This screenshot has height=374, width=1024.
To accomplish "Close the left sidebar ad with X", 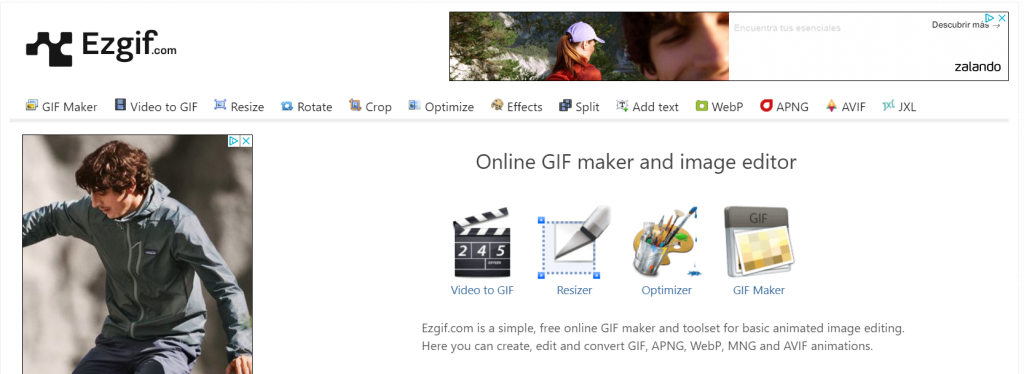I will coord(246,141).
